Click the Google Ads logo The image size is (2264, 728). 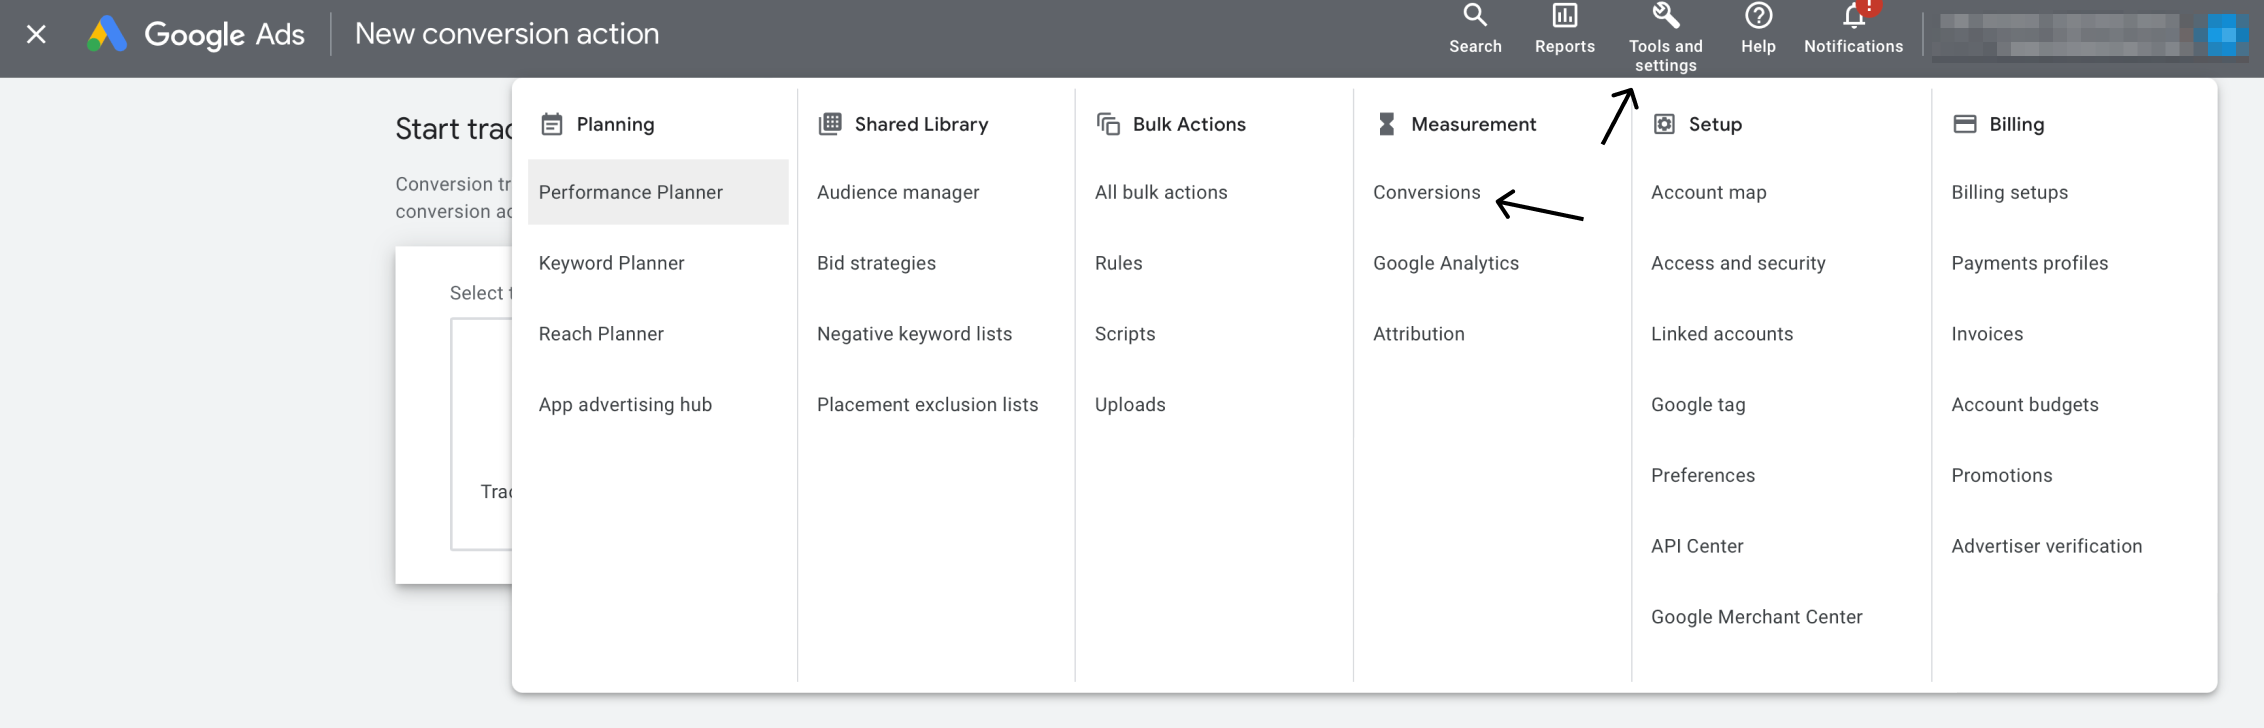tap(107, 35)
